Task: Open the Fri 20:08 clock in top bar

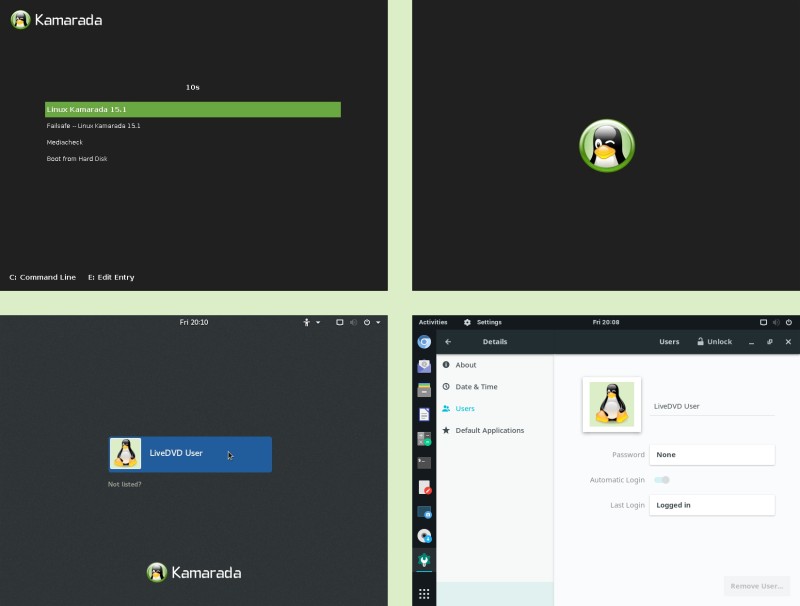Action: coord(606,322)
